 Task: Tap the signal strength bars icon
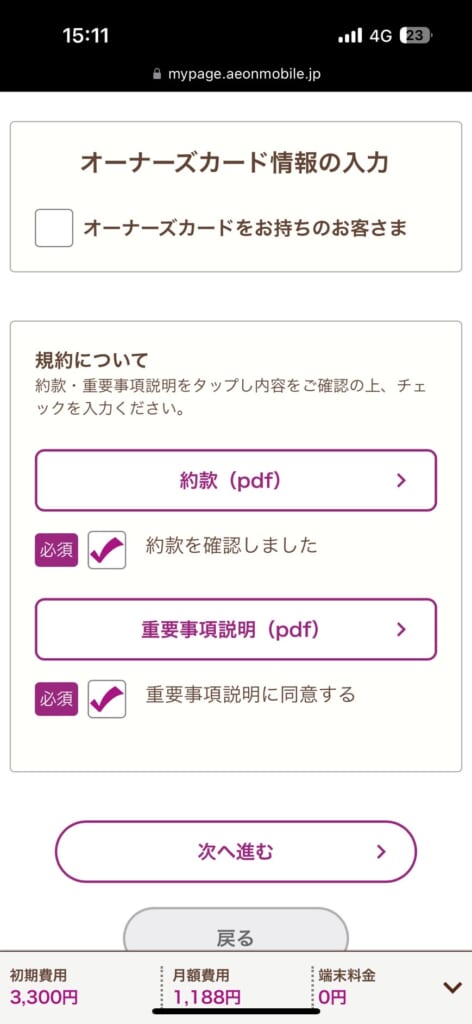[x=350, y=36]
